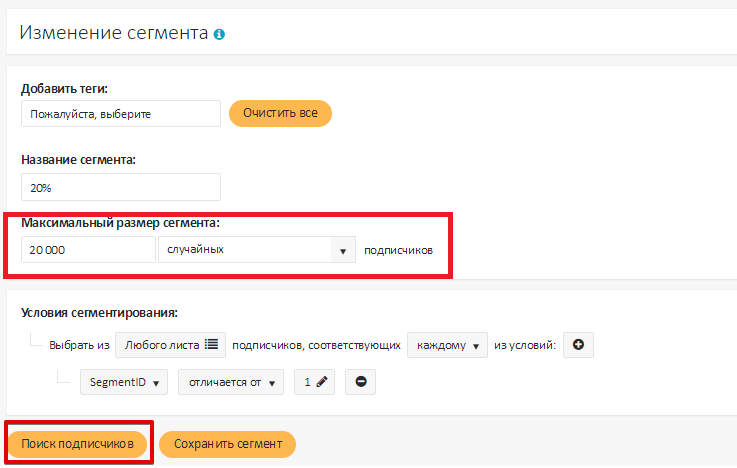Open the SegmentID field dropdown

pos(124,382)
